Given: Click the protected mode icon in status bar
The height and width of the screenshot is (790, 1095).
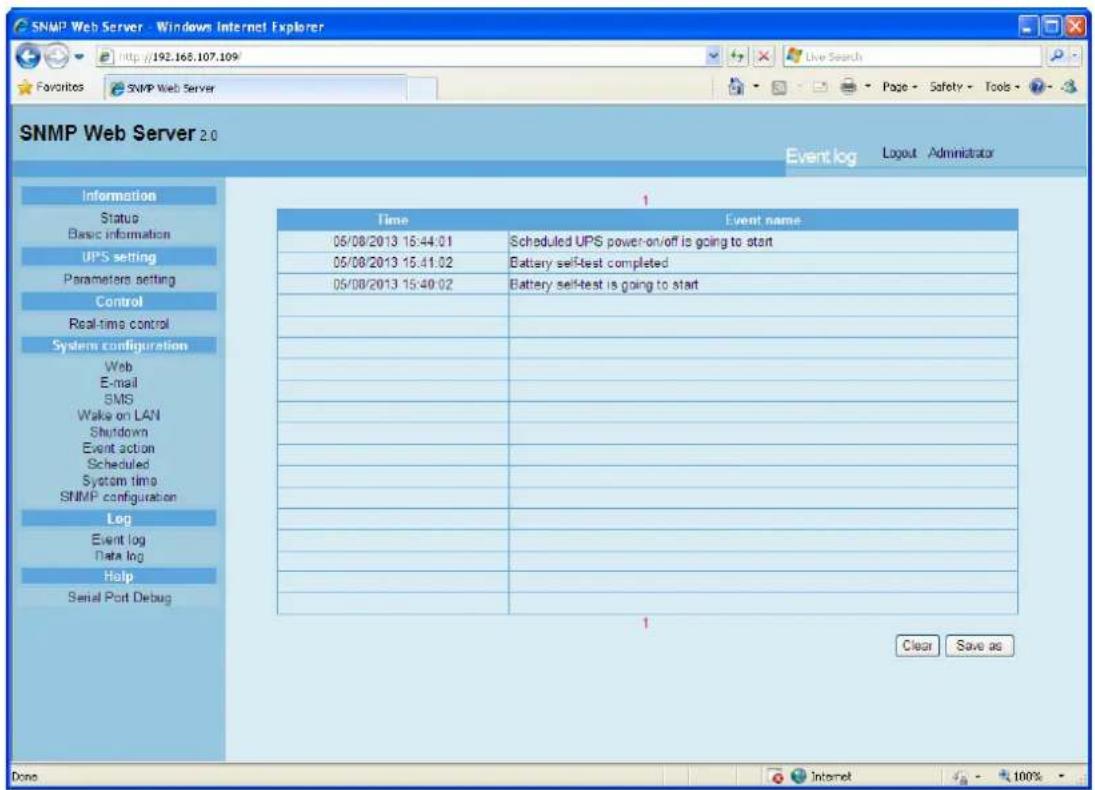Looking at the screenshot, I should tap(960, 776).
